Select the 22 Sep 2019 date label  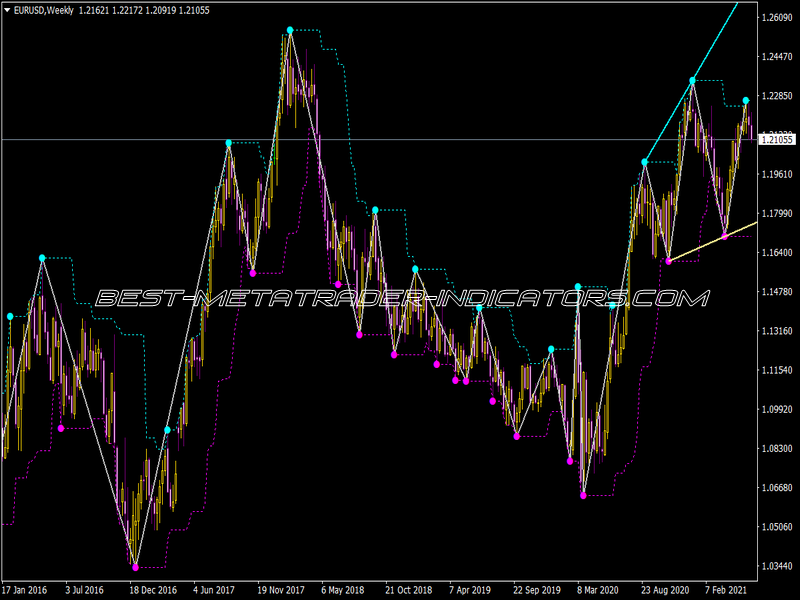click(x=537, y=590)
